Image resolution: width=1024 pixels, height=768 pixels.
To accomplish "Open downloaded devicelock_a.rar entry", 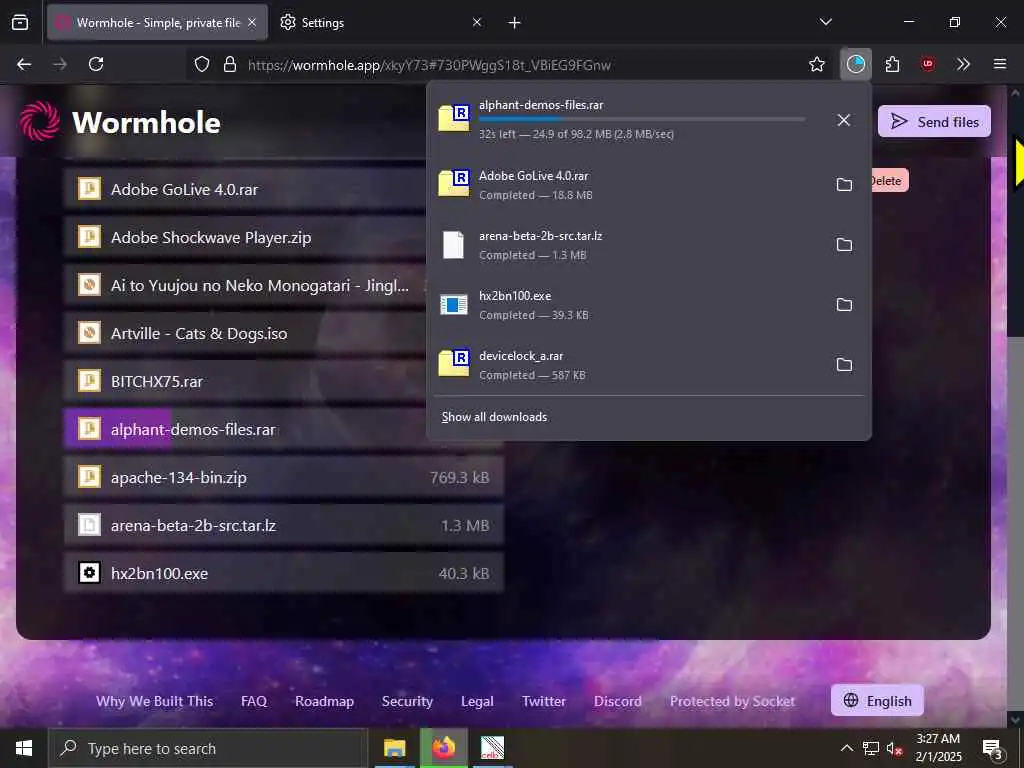I will tap(627, 364).
